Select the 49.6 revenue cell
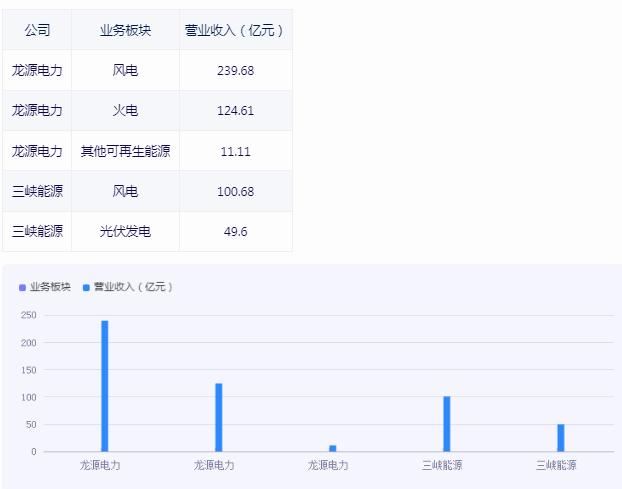The image size is (622, 489). [235, 231]
